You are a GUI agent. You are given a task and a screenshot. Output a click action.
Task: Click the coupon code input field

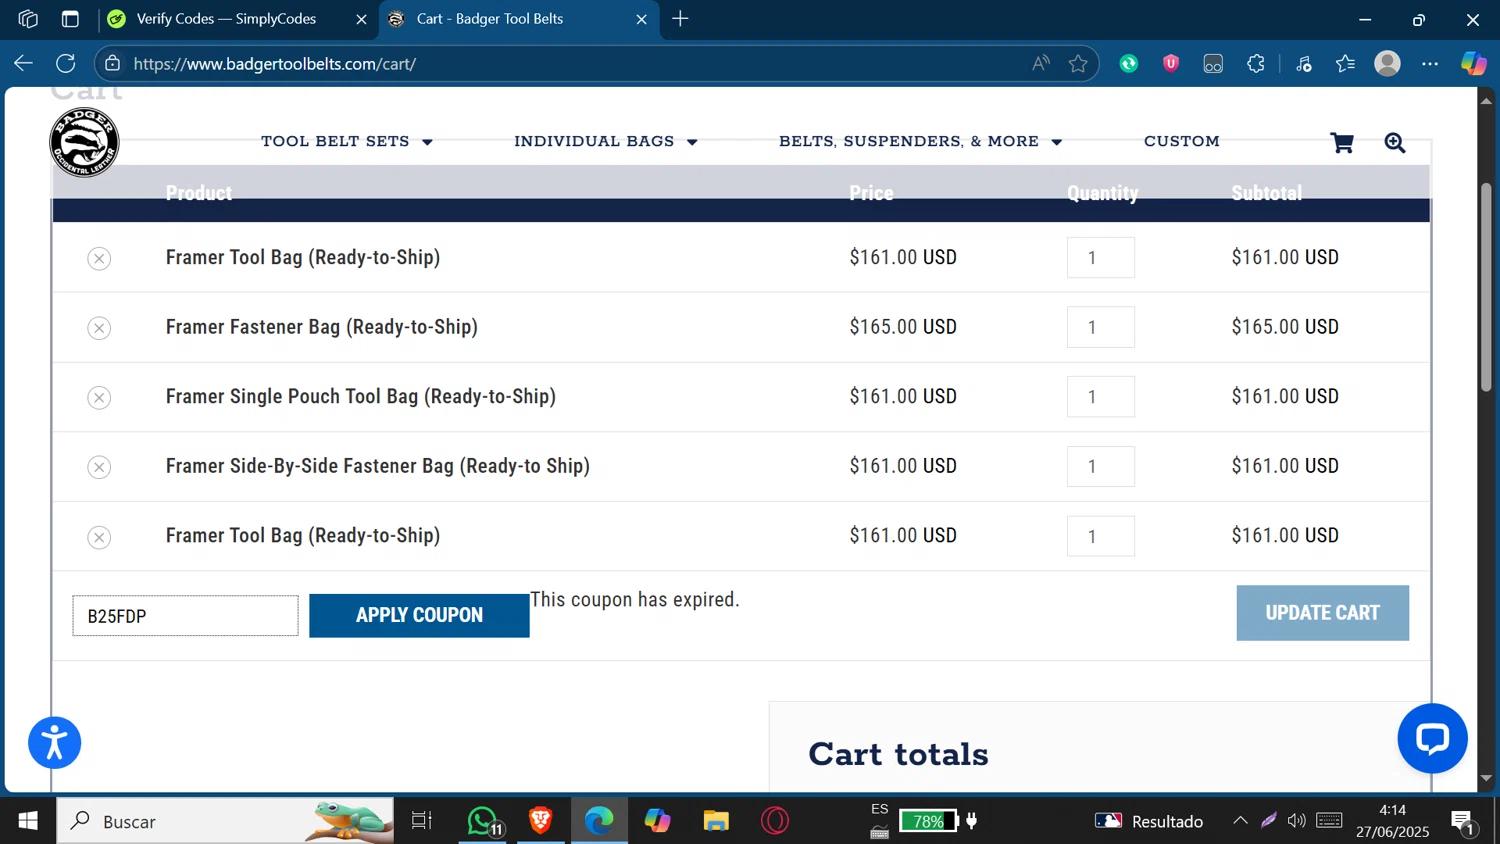[185, 616]
